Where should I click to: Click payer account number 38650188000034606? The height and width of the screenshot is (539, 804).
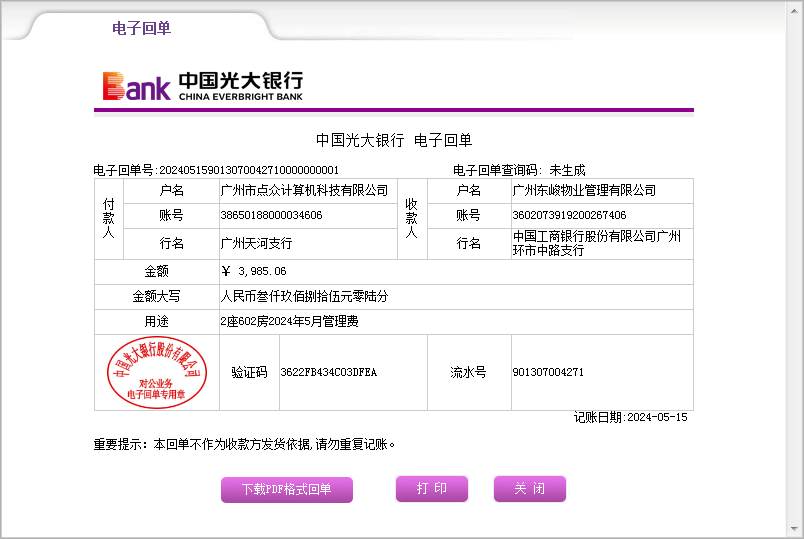(271, 215)
